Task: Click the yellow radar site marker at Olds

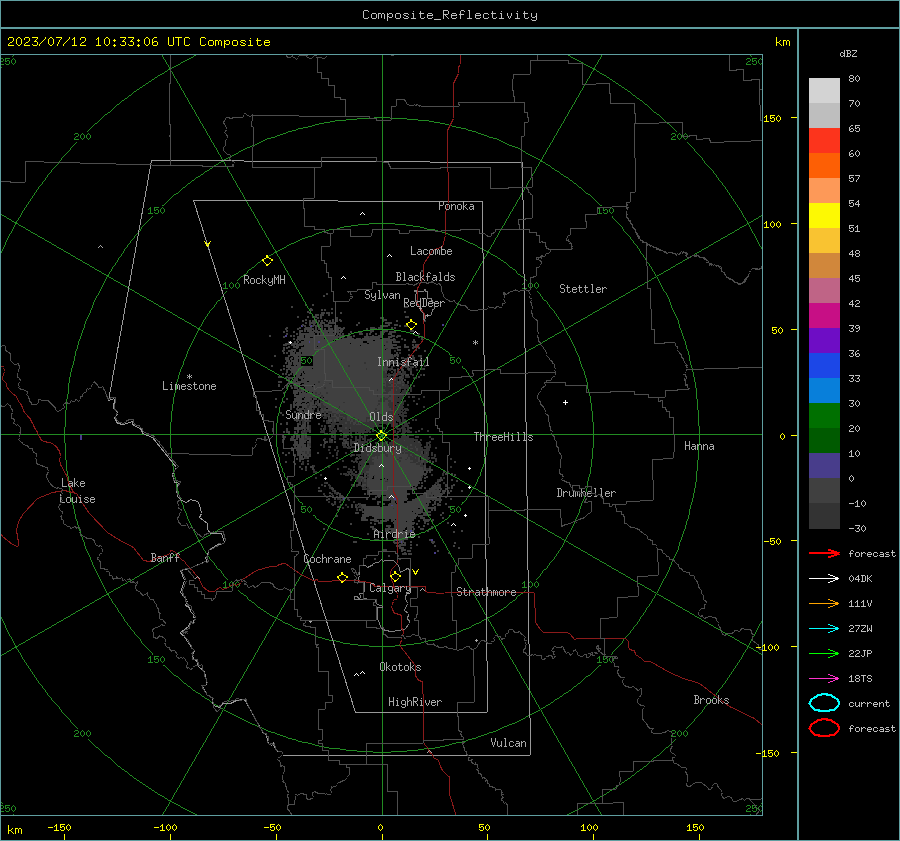Action: (x=381, y=435)
